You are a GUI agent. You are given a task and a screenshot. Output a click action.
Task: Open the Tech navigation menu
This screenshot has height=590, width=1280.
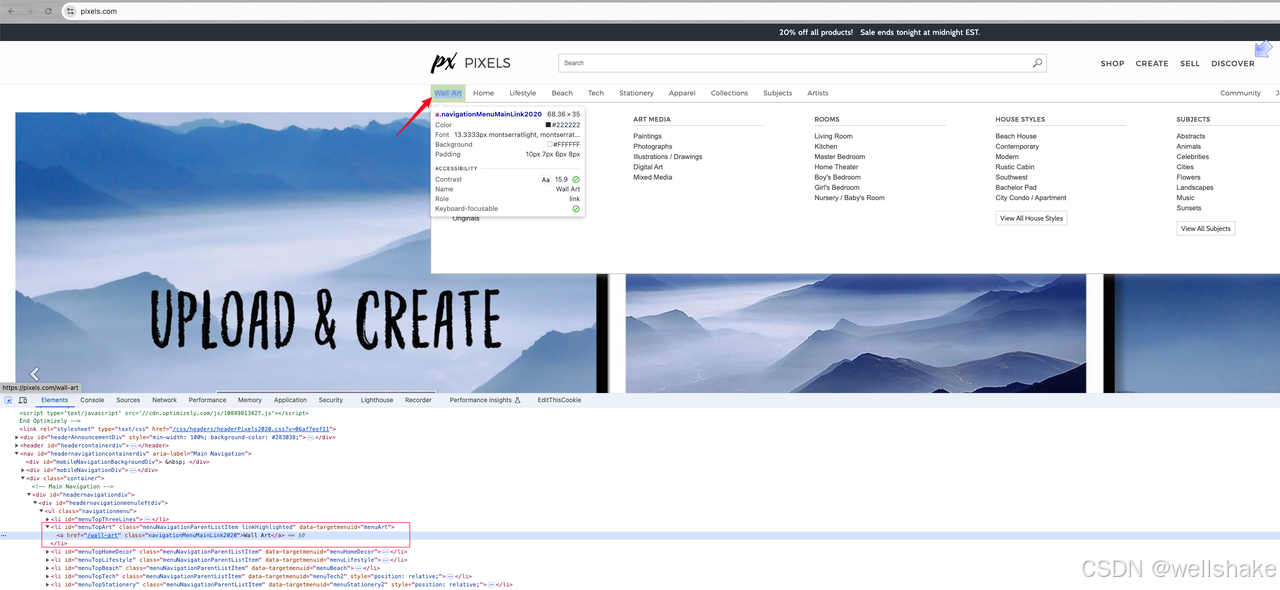596,93
